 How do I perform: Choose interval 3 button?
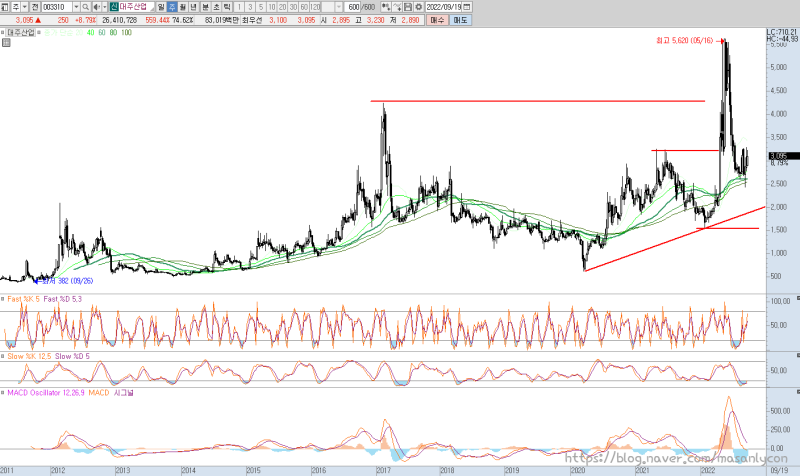[x=250, y=7]
